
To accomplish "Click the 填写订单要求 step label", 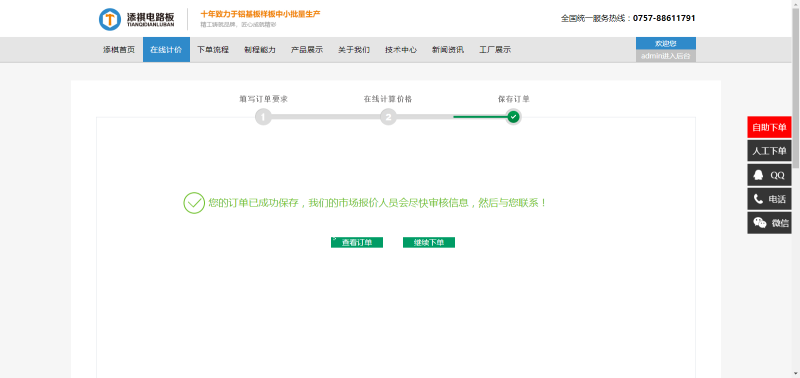I will [264, 99].
